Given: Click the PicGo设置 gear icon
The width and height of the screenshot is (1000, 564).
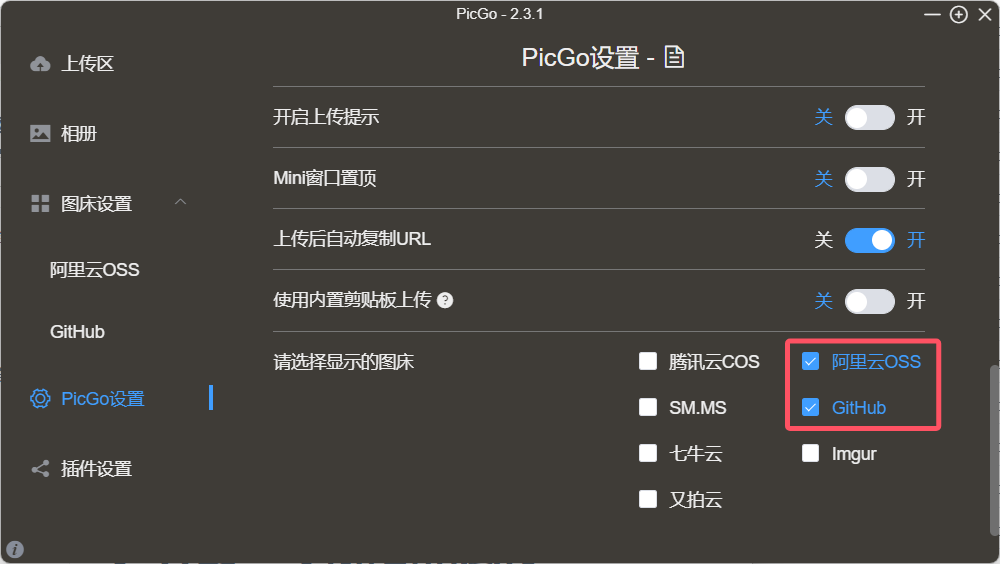Looking at the screenshot, I should [40, 398].
